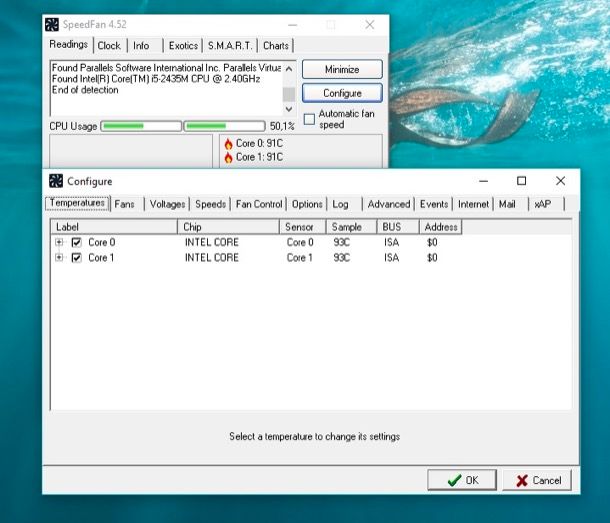Click the 93C sample value for Core 0
Viewport: 610px width, 523px height.
coord(342,242)
